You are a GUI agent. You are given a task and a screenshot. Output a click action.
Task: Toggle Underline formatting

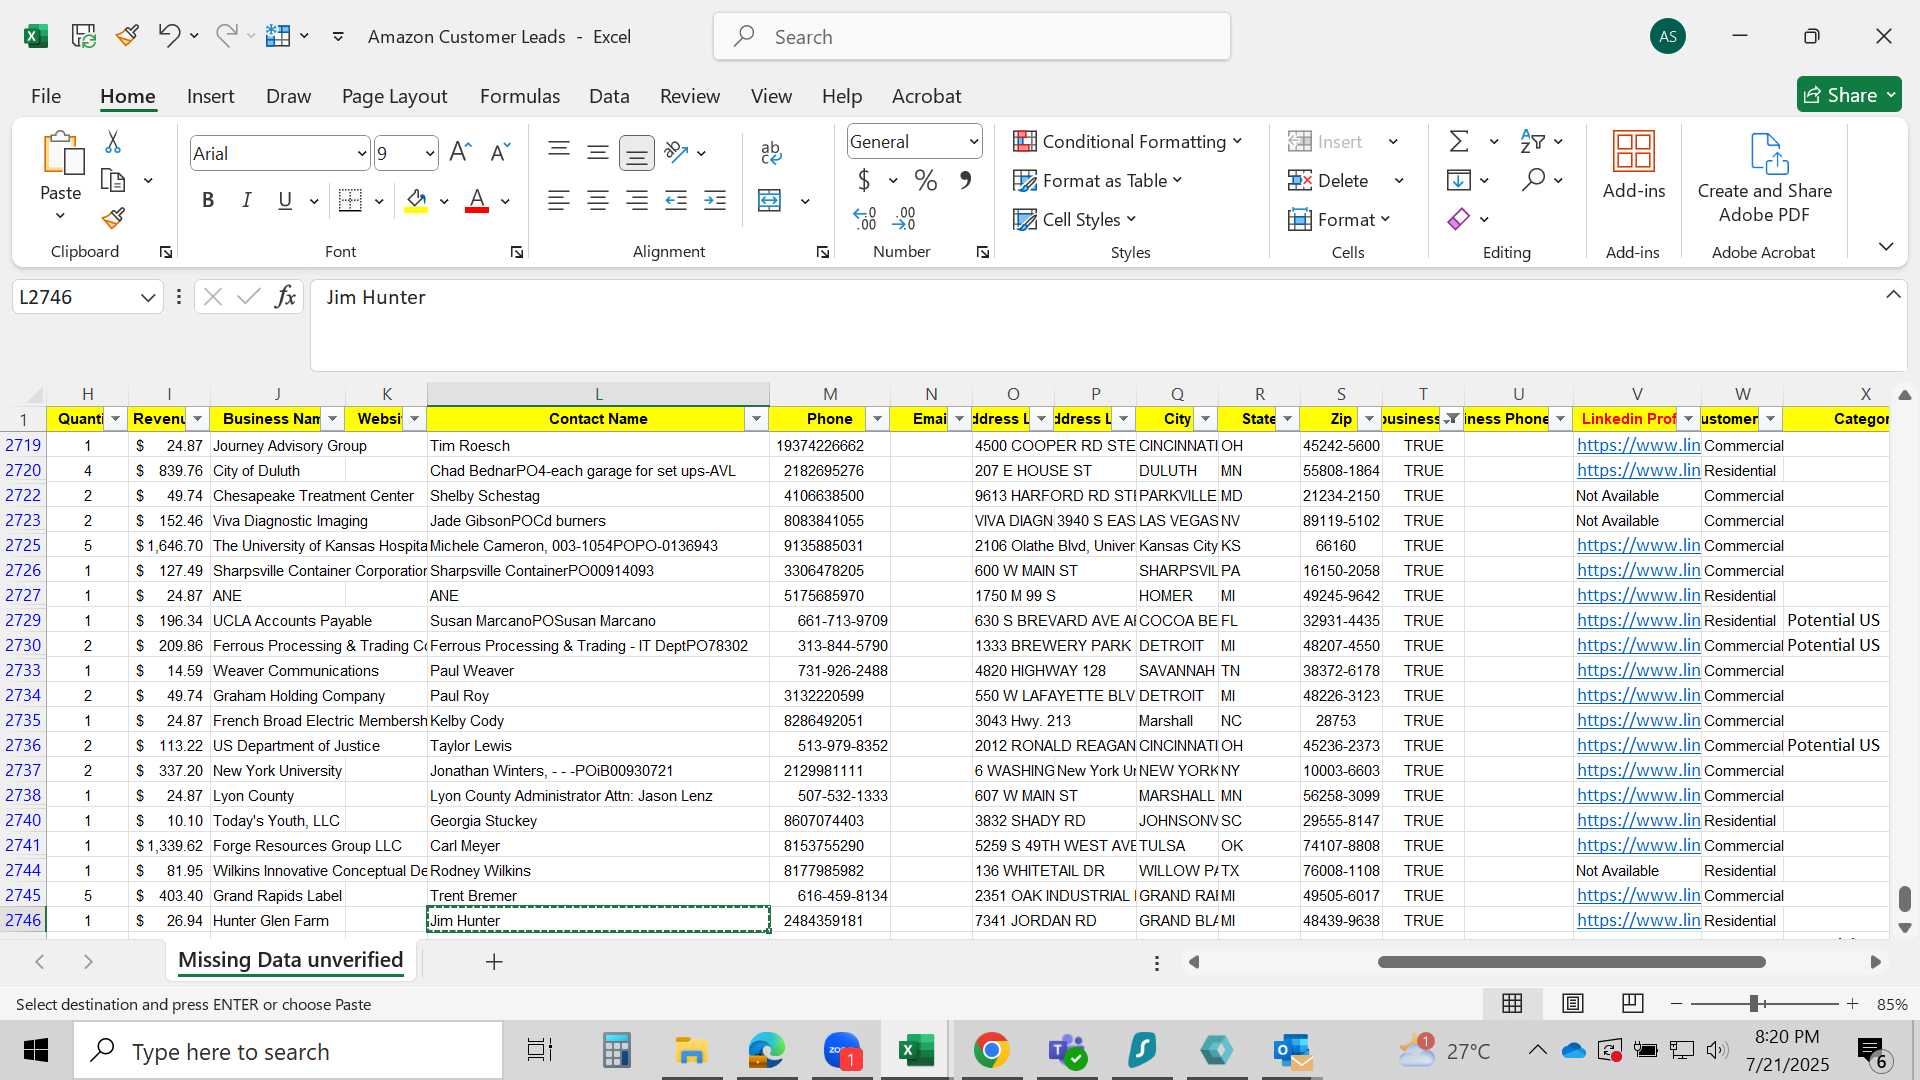[285, 201]
